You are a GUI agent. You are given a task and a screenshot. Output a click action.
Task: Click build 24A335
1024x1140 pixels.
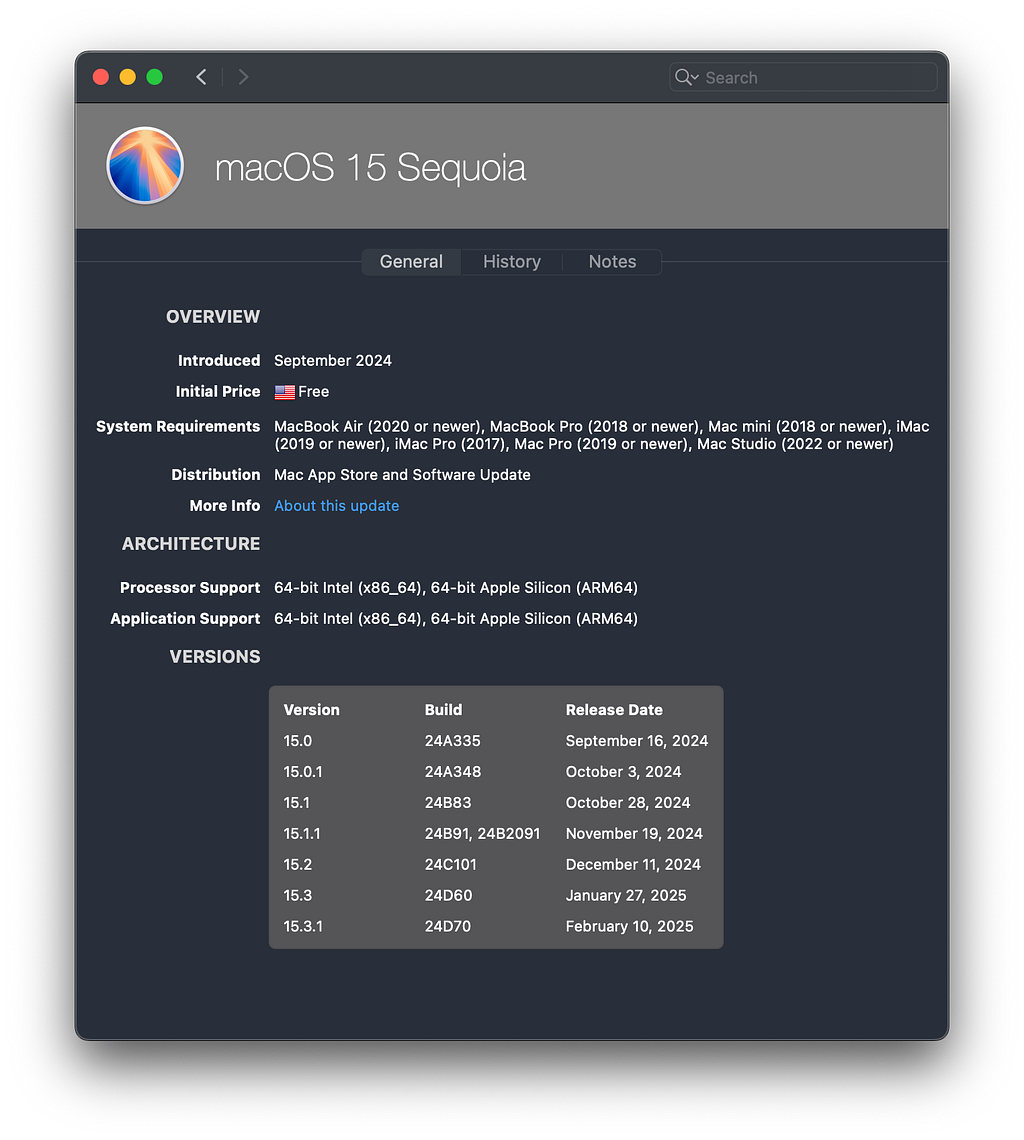(x=452, y=741)
